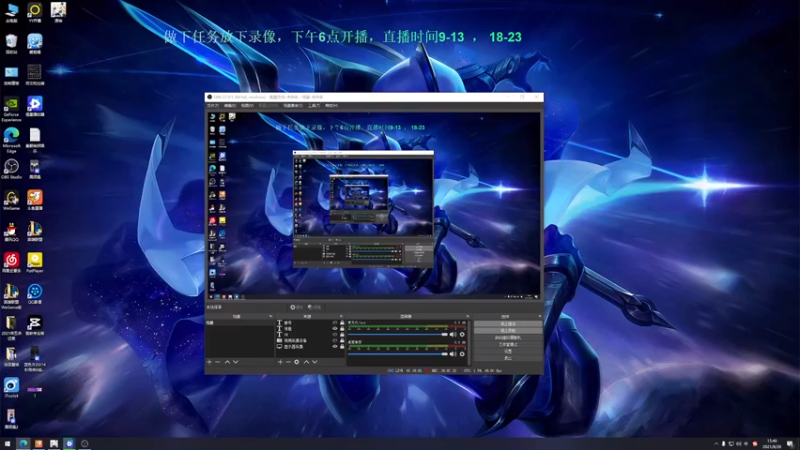Show hidden system tray icons chevron
Screen dimensions: 800x450
(x=716, y=444)
